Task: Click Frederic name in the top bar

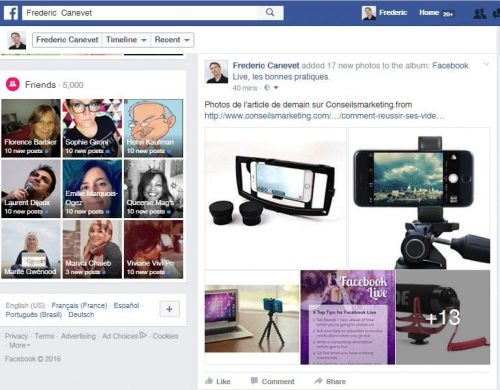Action: (393, 13)
